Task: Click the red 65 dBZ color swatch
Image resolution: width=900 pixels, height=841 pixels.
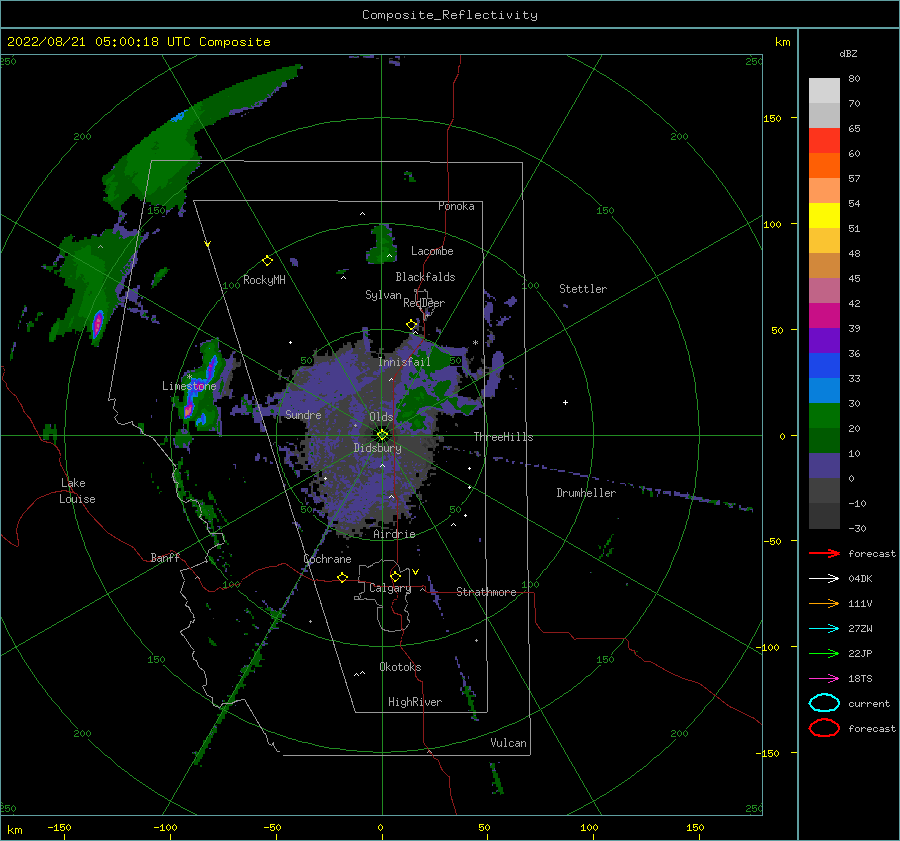Action: pos(824,141)
